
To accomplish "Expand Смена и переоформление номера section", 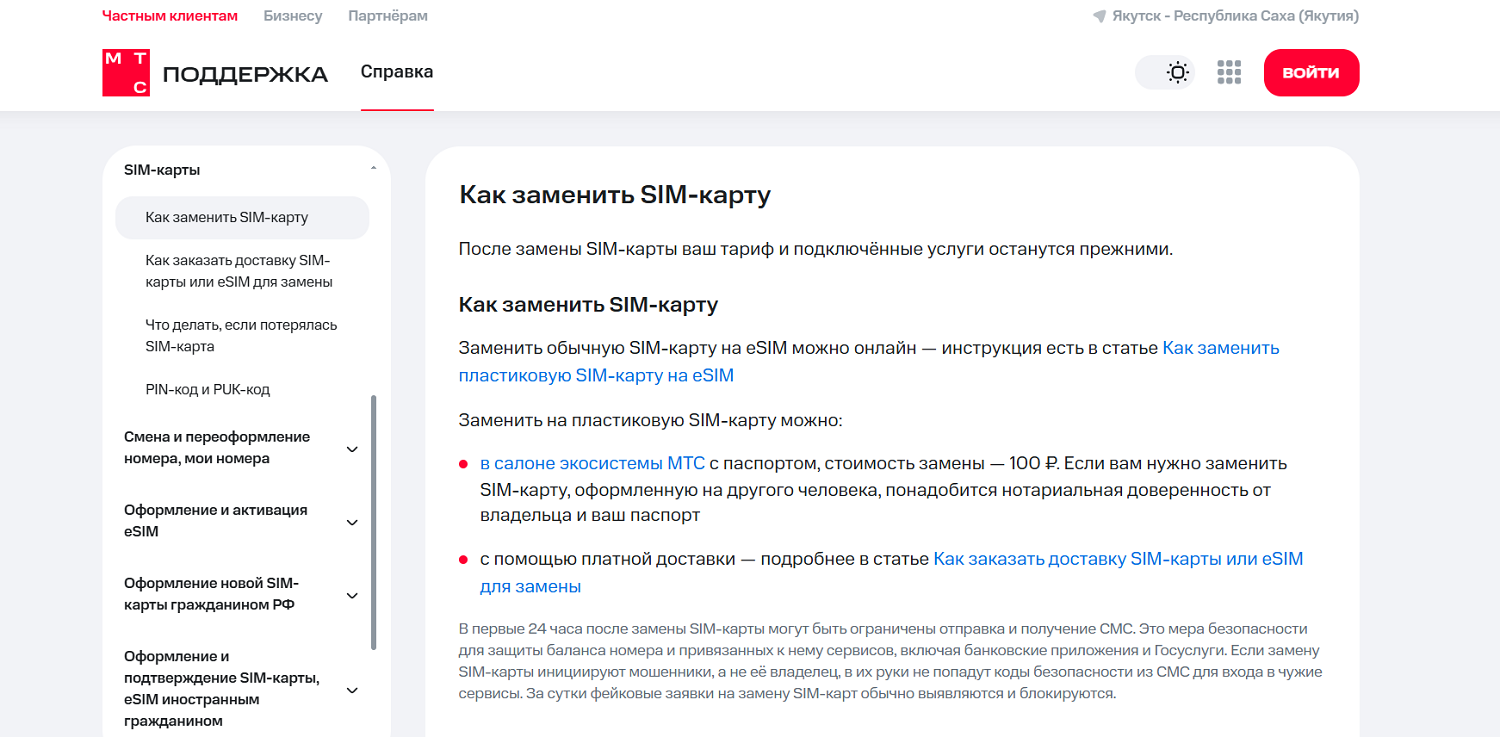I will coord(352,449).
